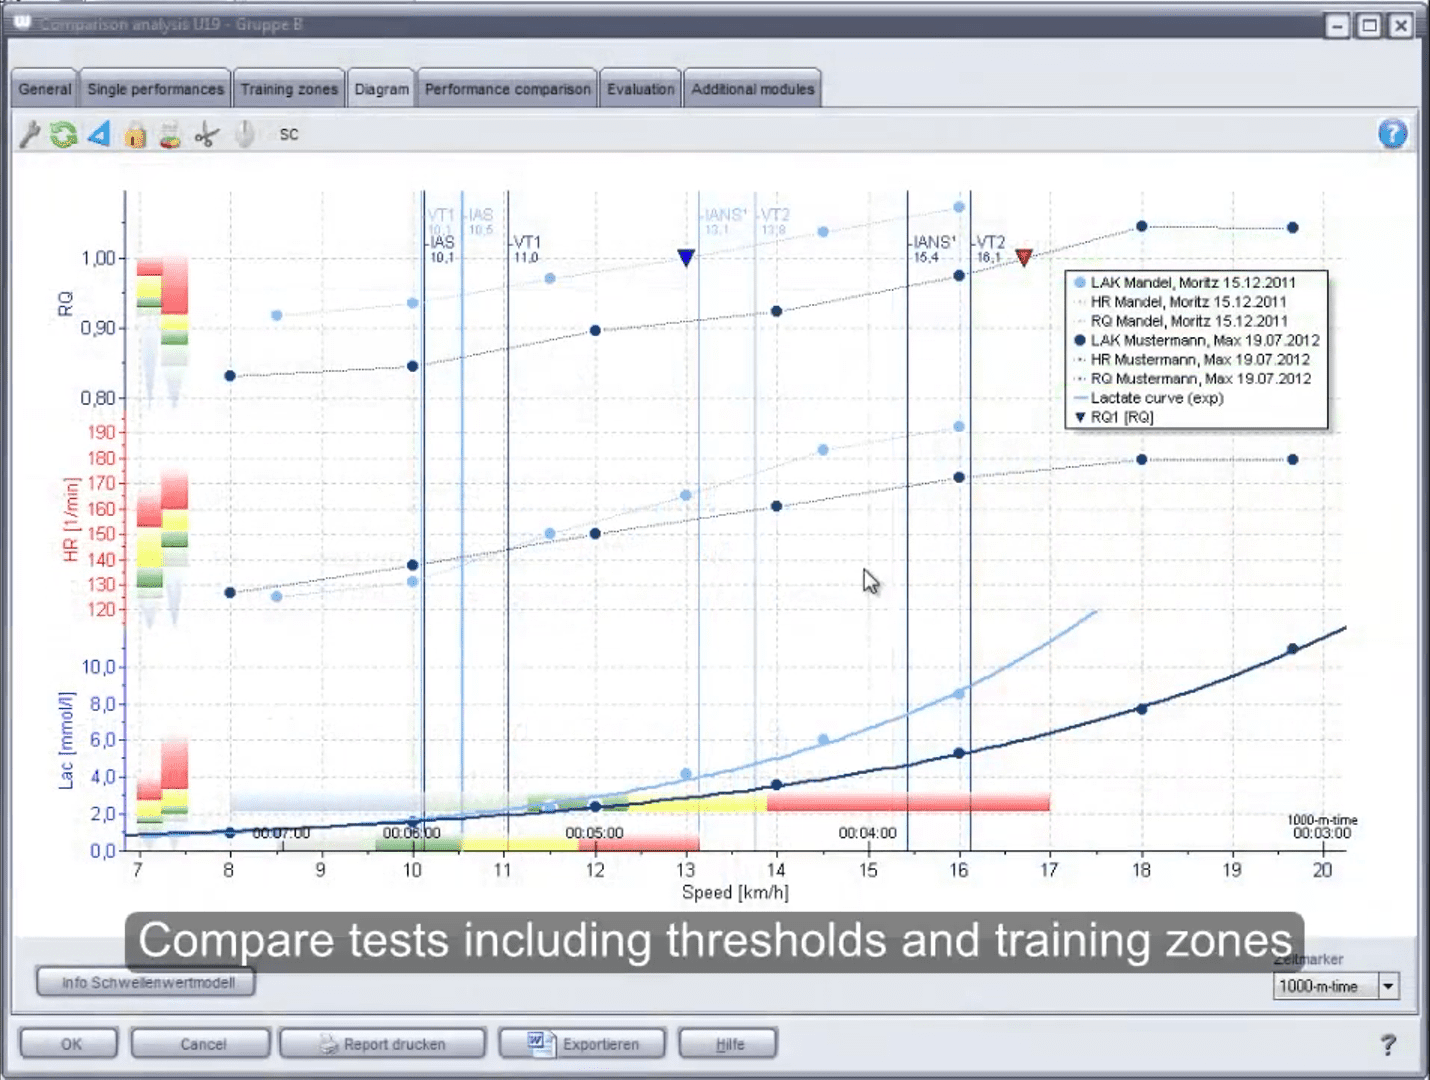Select the scissors cut tool
The image size is (1430, 1080).
(x=207, y=134)
